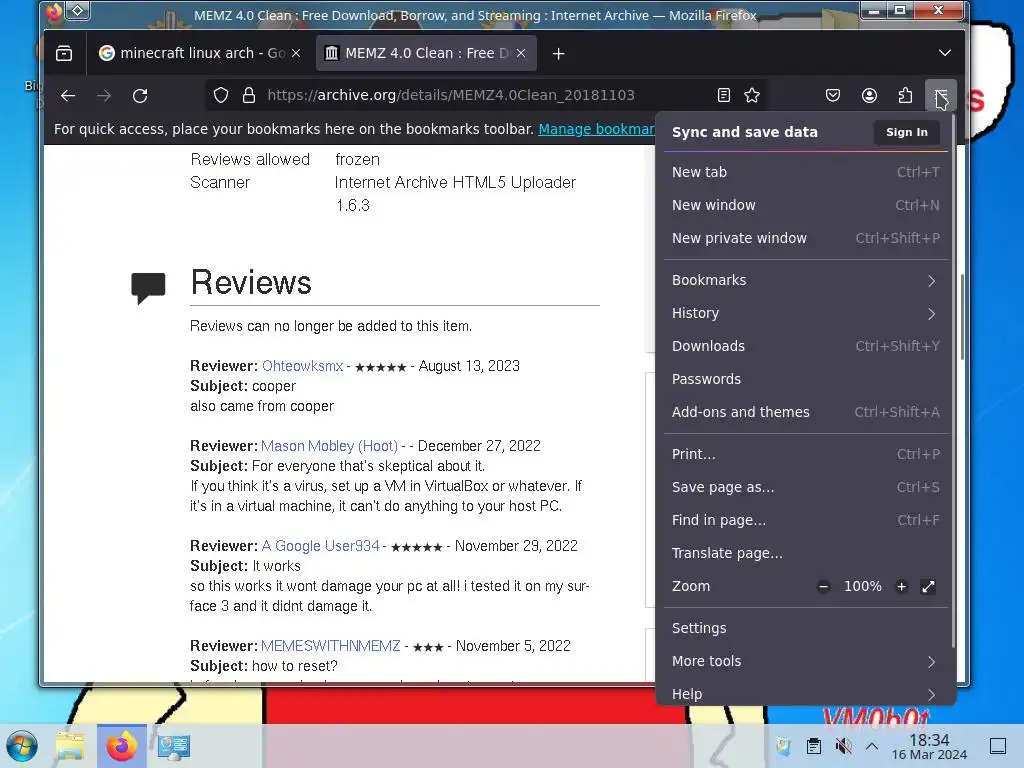Image resolution: width=1024 pixels, height=768 pixels.
Task: Close the hamburger application menu button
Action: (940, 95)
